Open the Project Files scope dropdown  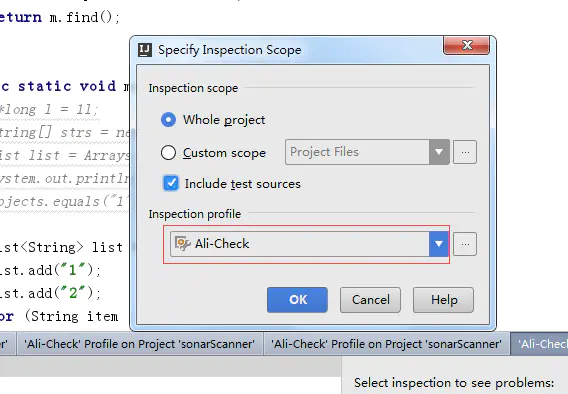pyautogui.click(x=367, y=152)
